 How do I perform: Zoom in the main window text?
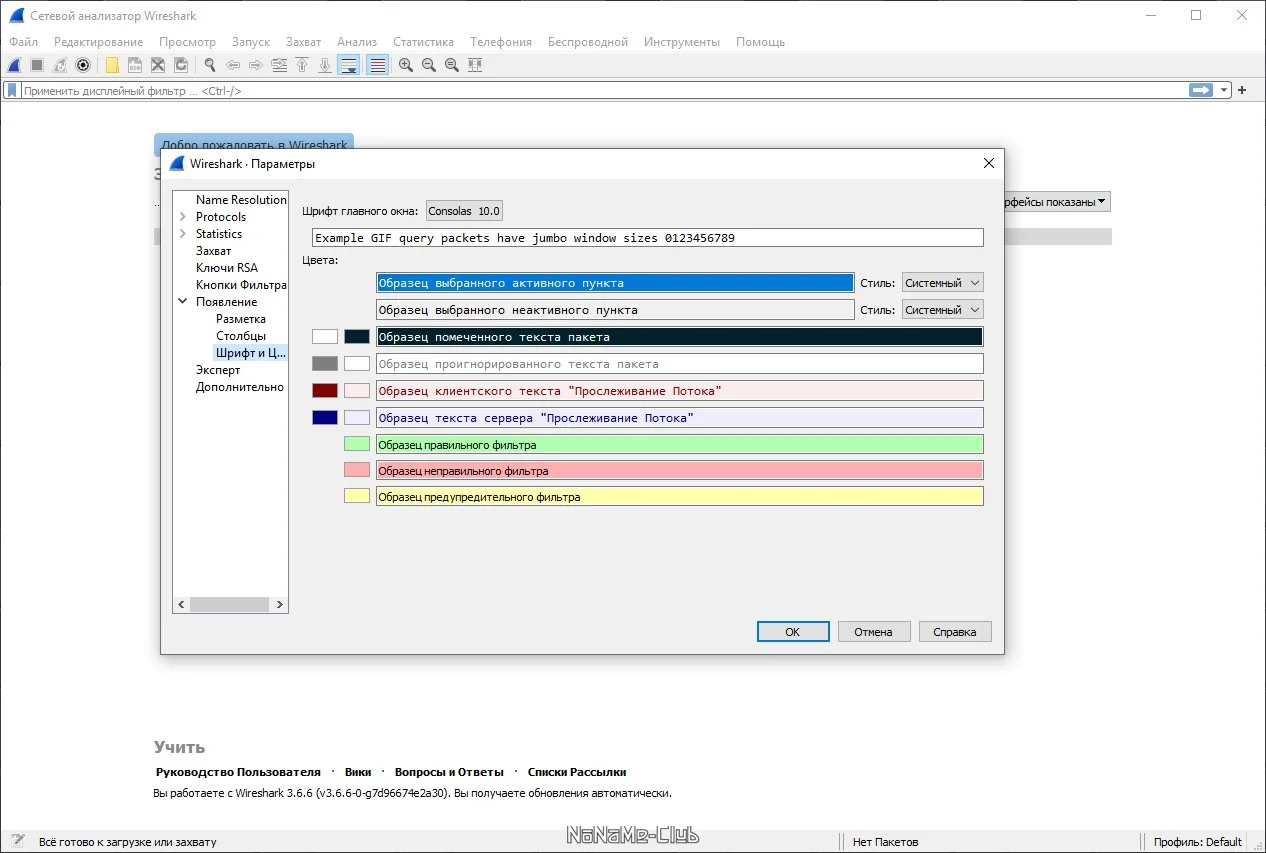[406, 65]
